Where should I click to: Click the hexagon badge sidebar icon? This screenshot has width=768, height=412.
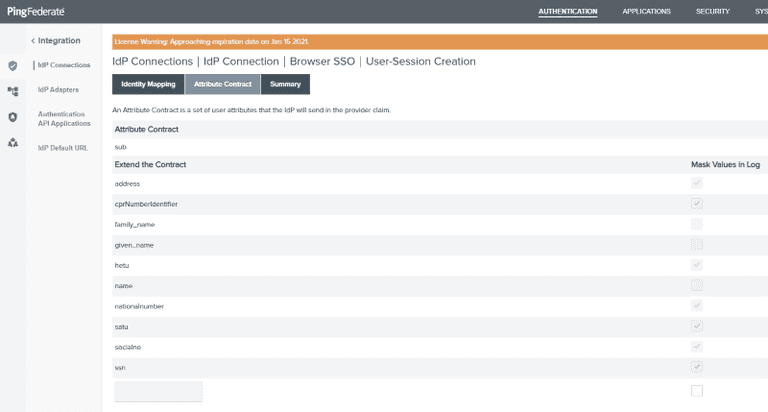pyautogui.click(x=12, y=117)
